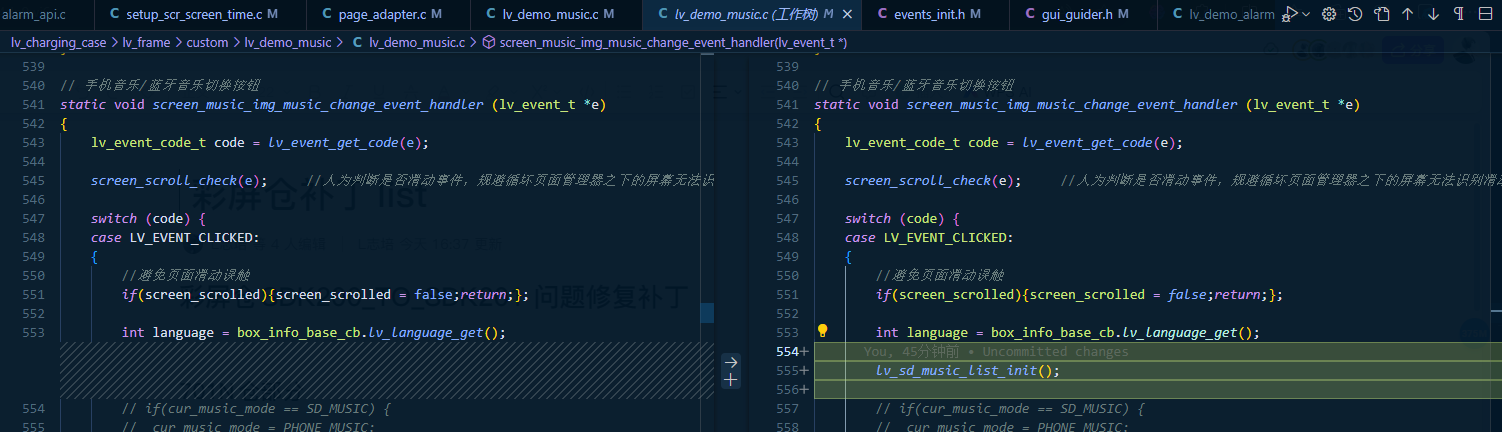Go to next change down arrow
This screenshot has width=1502, height=432.
click(x=1434, y=14)
